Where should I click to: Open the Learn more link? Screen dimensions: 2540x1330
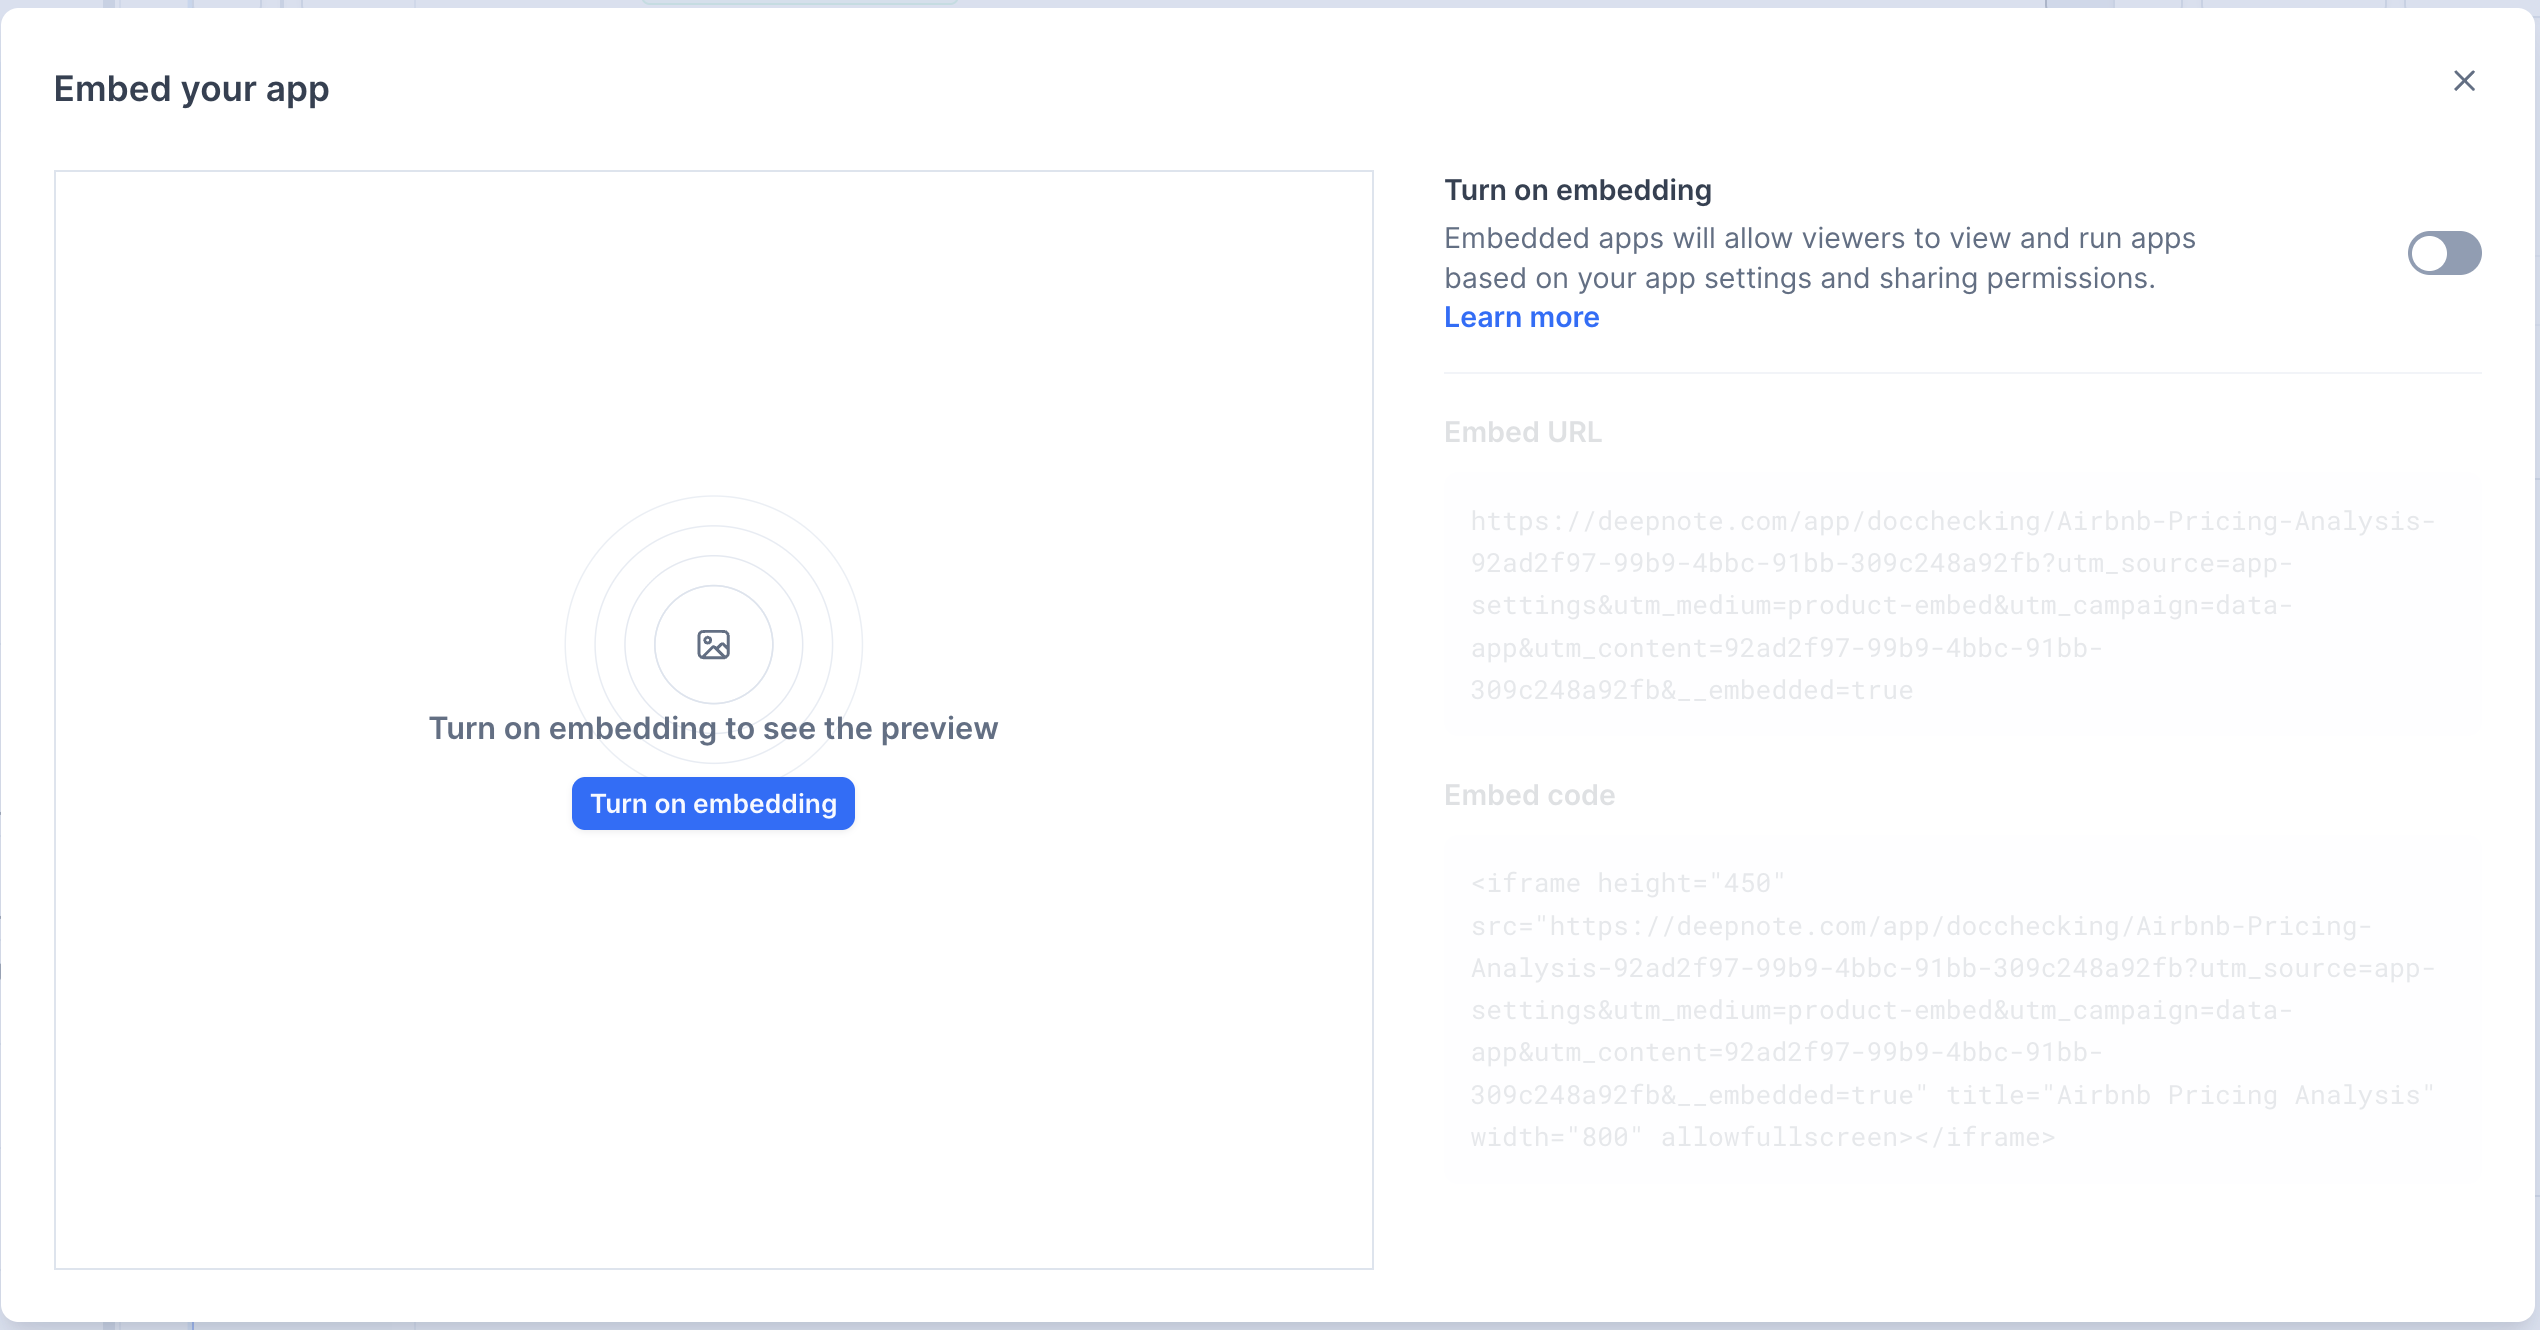1521,317
